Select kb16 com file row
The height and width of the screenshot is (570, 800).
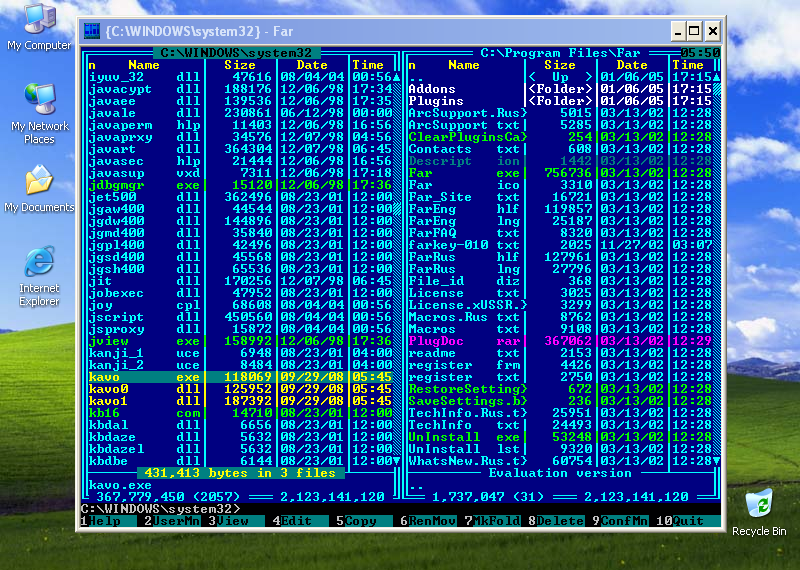coord(240,413)
